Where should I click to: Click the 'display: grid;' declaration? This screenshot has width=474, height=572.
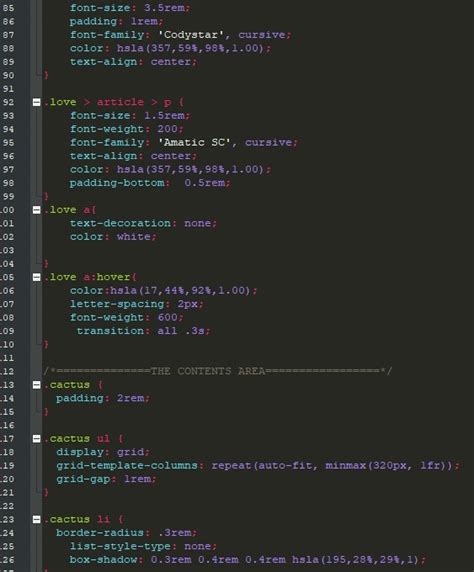pos(103,452)
